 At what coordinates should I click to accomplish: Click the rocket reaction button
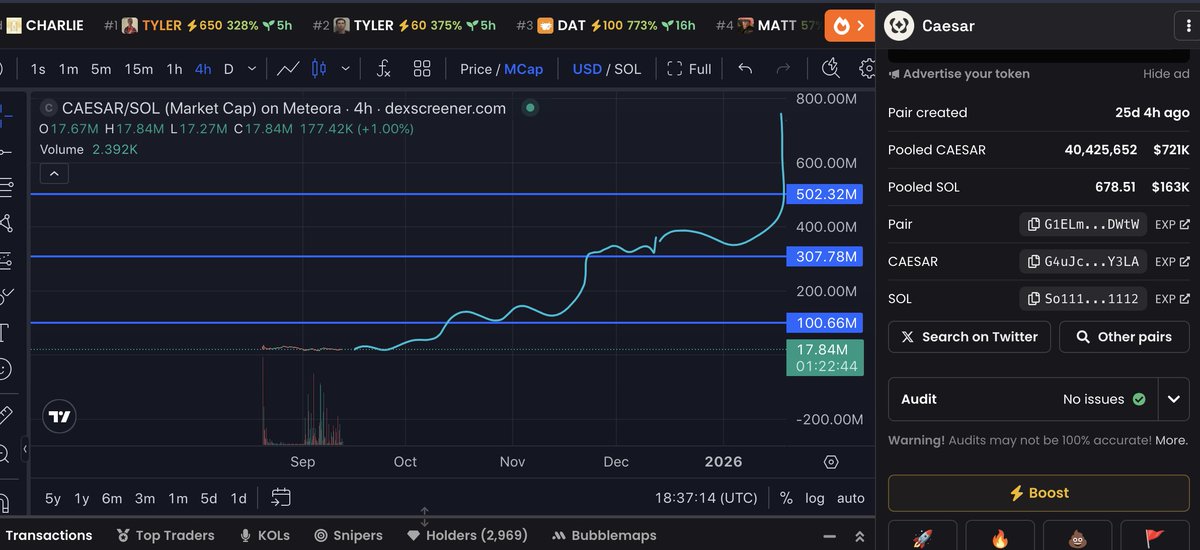pos(922,536)
